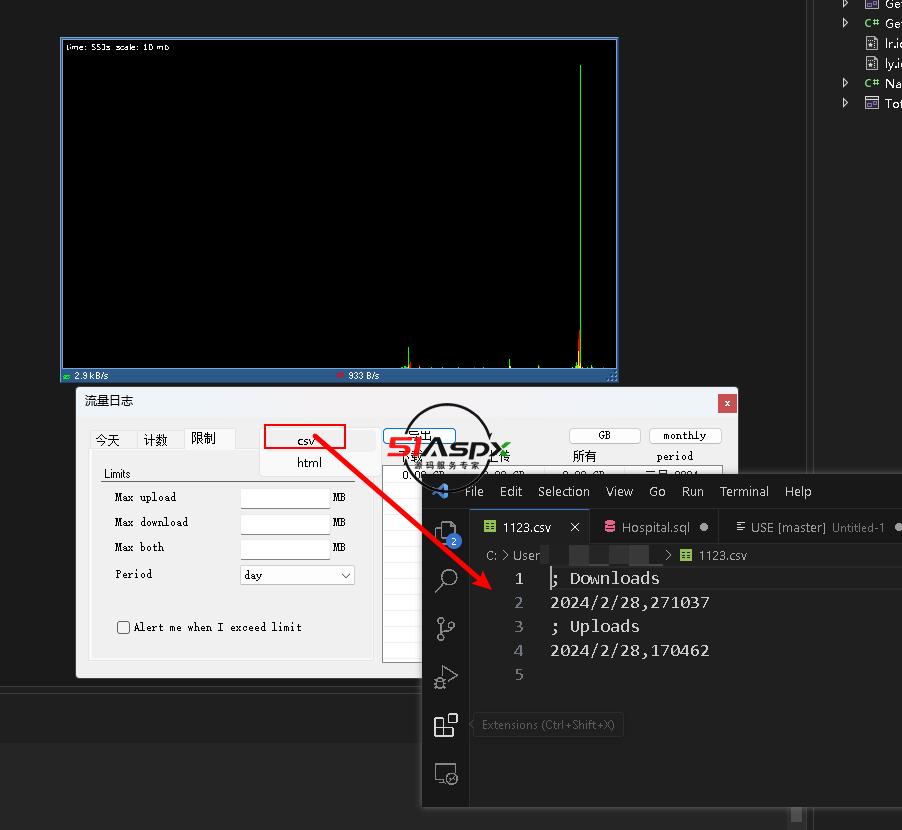
Task: Expand the To form tree node arrow
Action: point(846,103)
